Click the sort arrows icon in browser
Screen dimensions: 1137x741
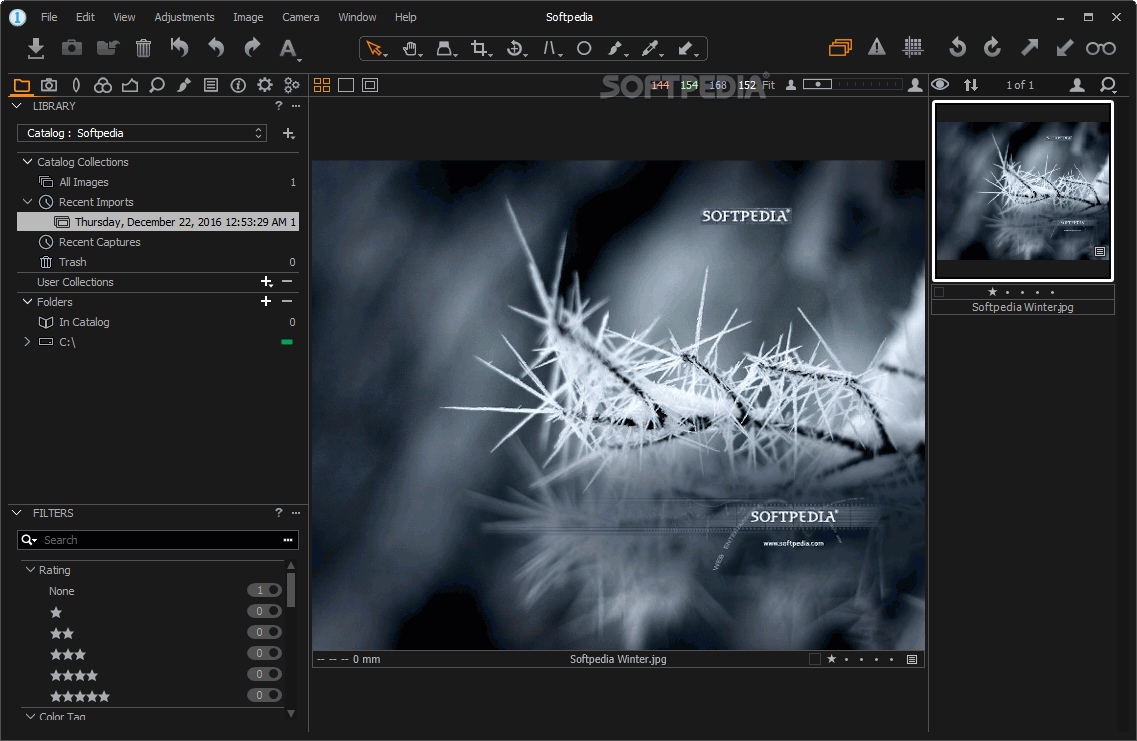coord(971,85)
